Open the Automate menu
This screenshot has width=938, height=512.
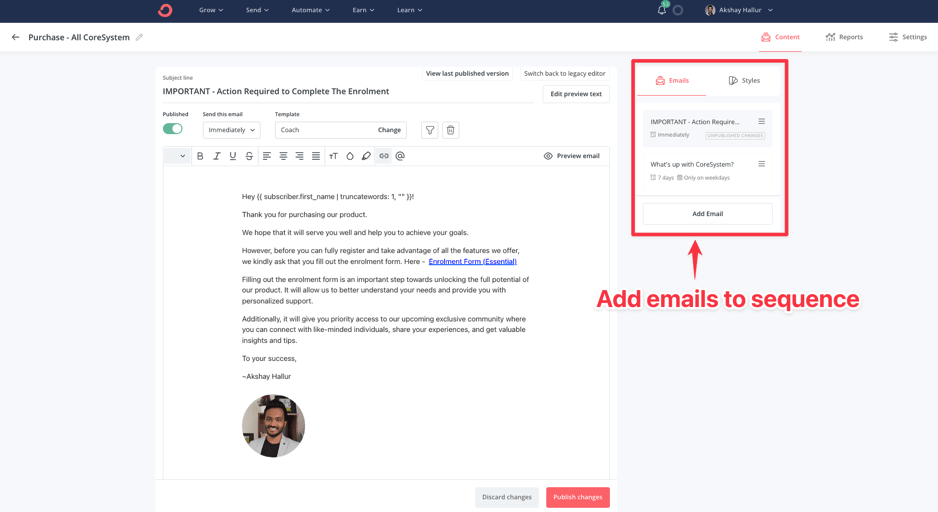click(x=310, y=10)
